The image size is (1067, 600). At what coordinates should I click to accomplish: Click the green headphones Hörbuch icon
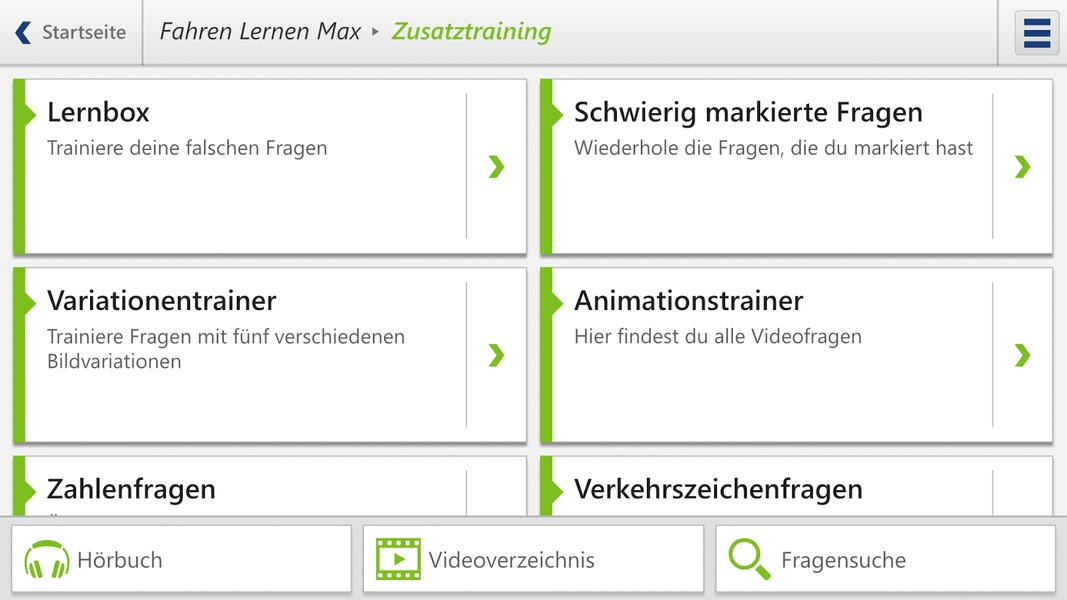click(46, 559)
